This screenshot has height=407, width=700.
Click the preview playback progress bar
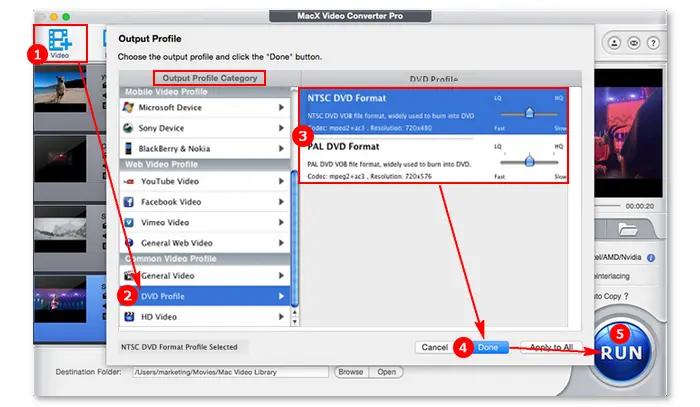click(607, 206)
